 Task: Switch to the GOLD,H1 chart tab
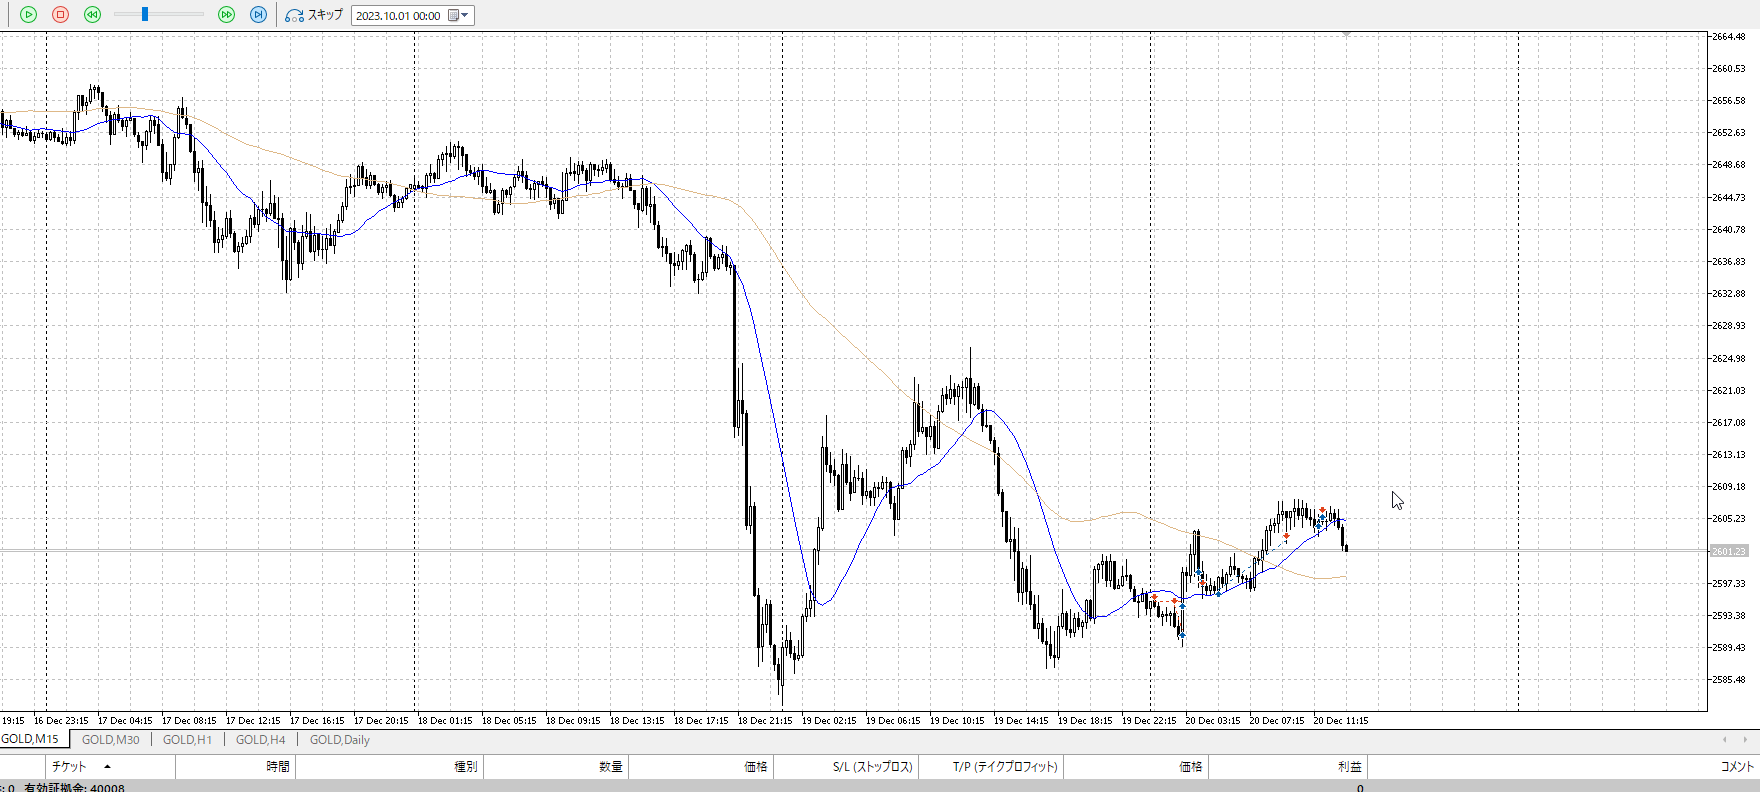tap(187, 740)
